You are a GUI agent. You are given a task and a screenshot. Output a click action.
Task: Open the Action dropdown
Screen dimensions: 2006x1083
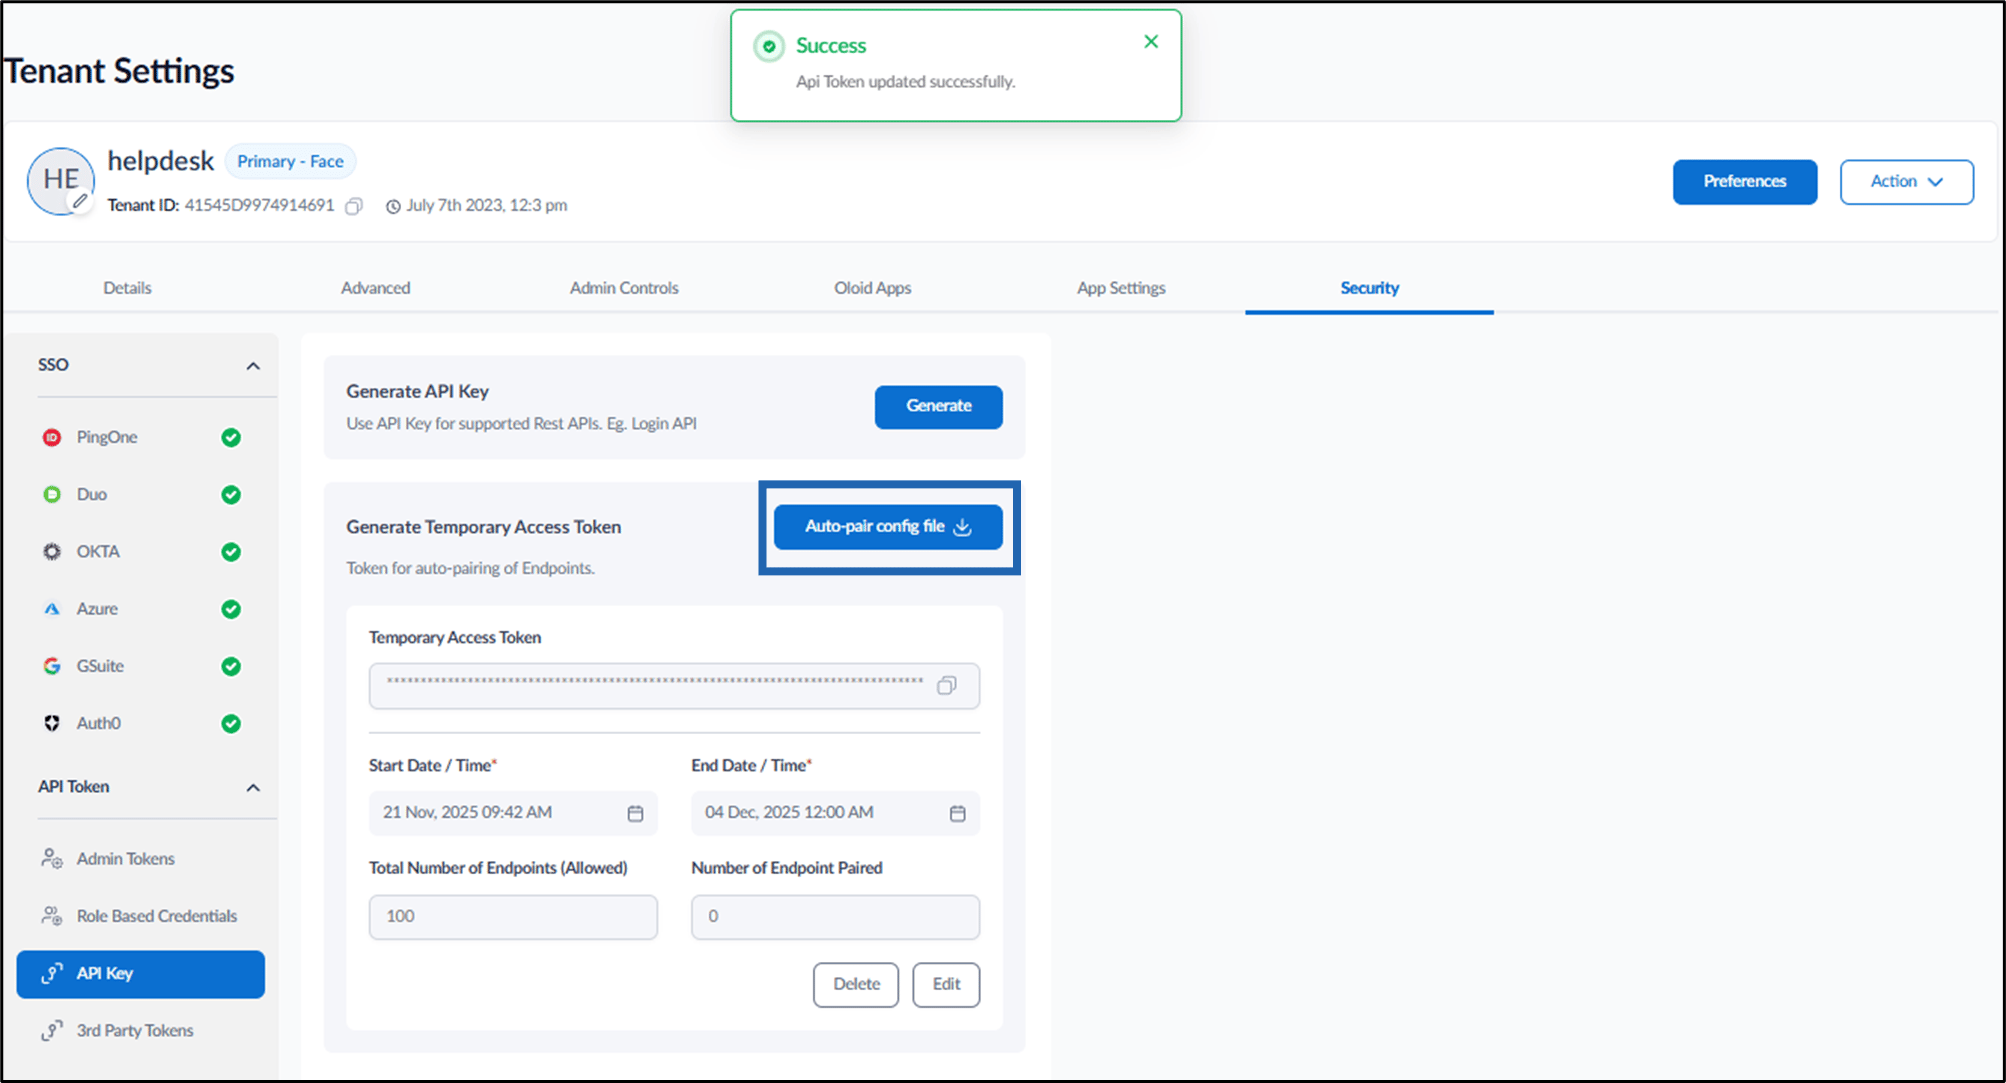pos(1906,182)
